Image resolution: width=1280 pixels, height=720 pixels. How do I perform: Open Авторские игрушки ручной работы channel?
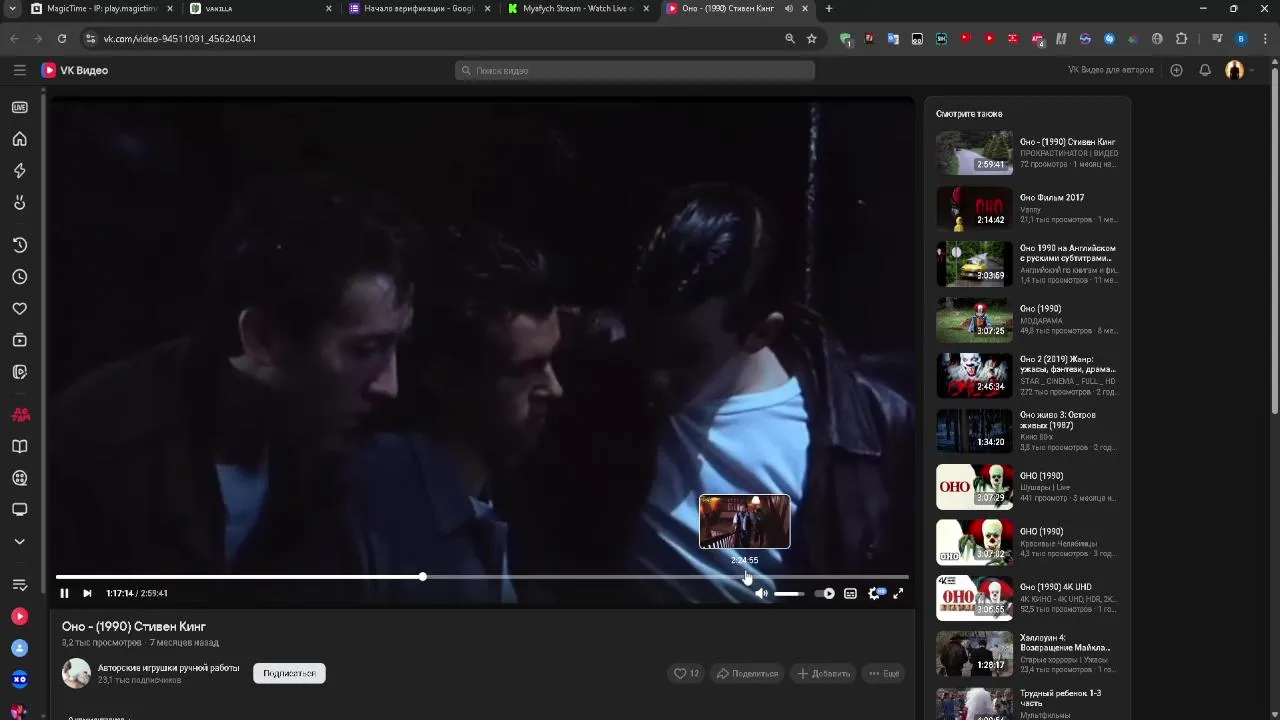tap(168, 668)
